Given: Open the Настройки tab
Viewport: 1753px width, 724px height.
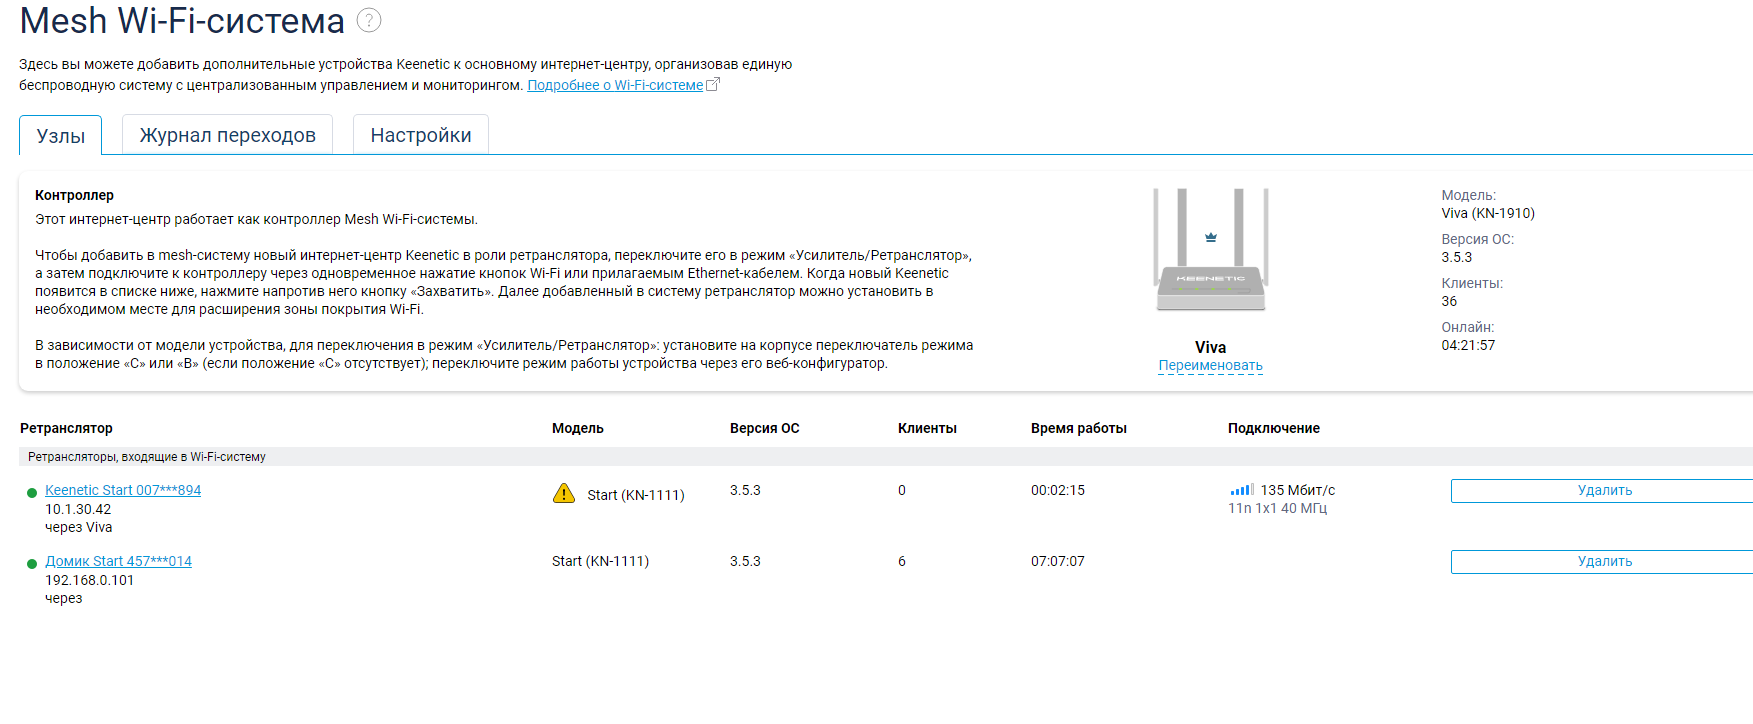Looking at the screenshot, I should [x=421, y=135].
